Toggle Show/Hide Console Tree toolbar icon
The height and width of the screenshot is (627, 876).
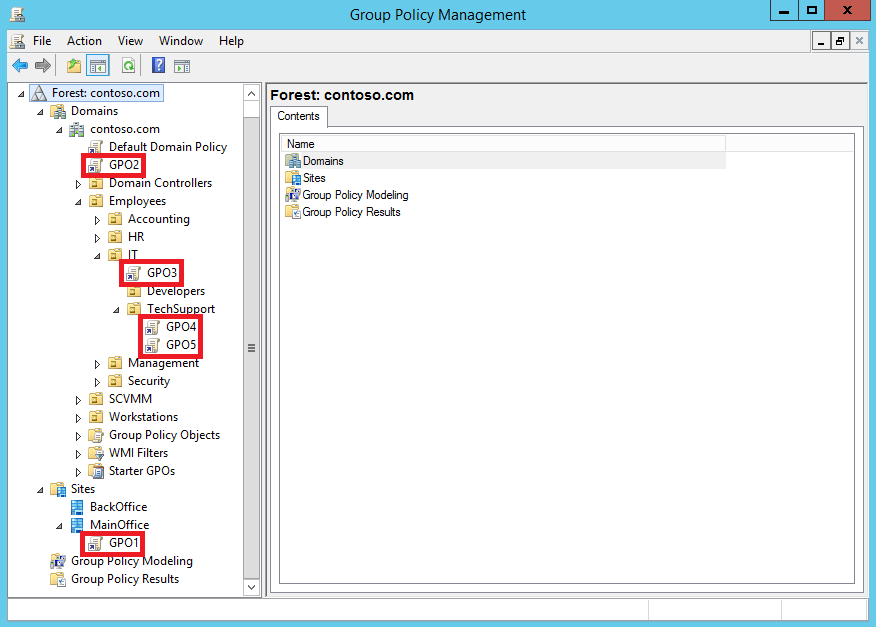[98, 66]
